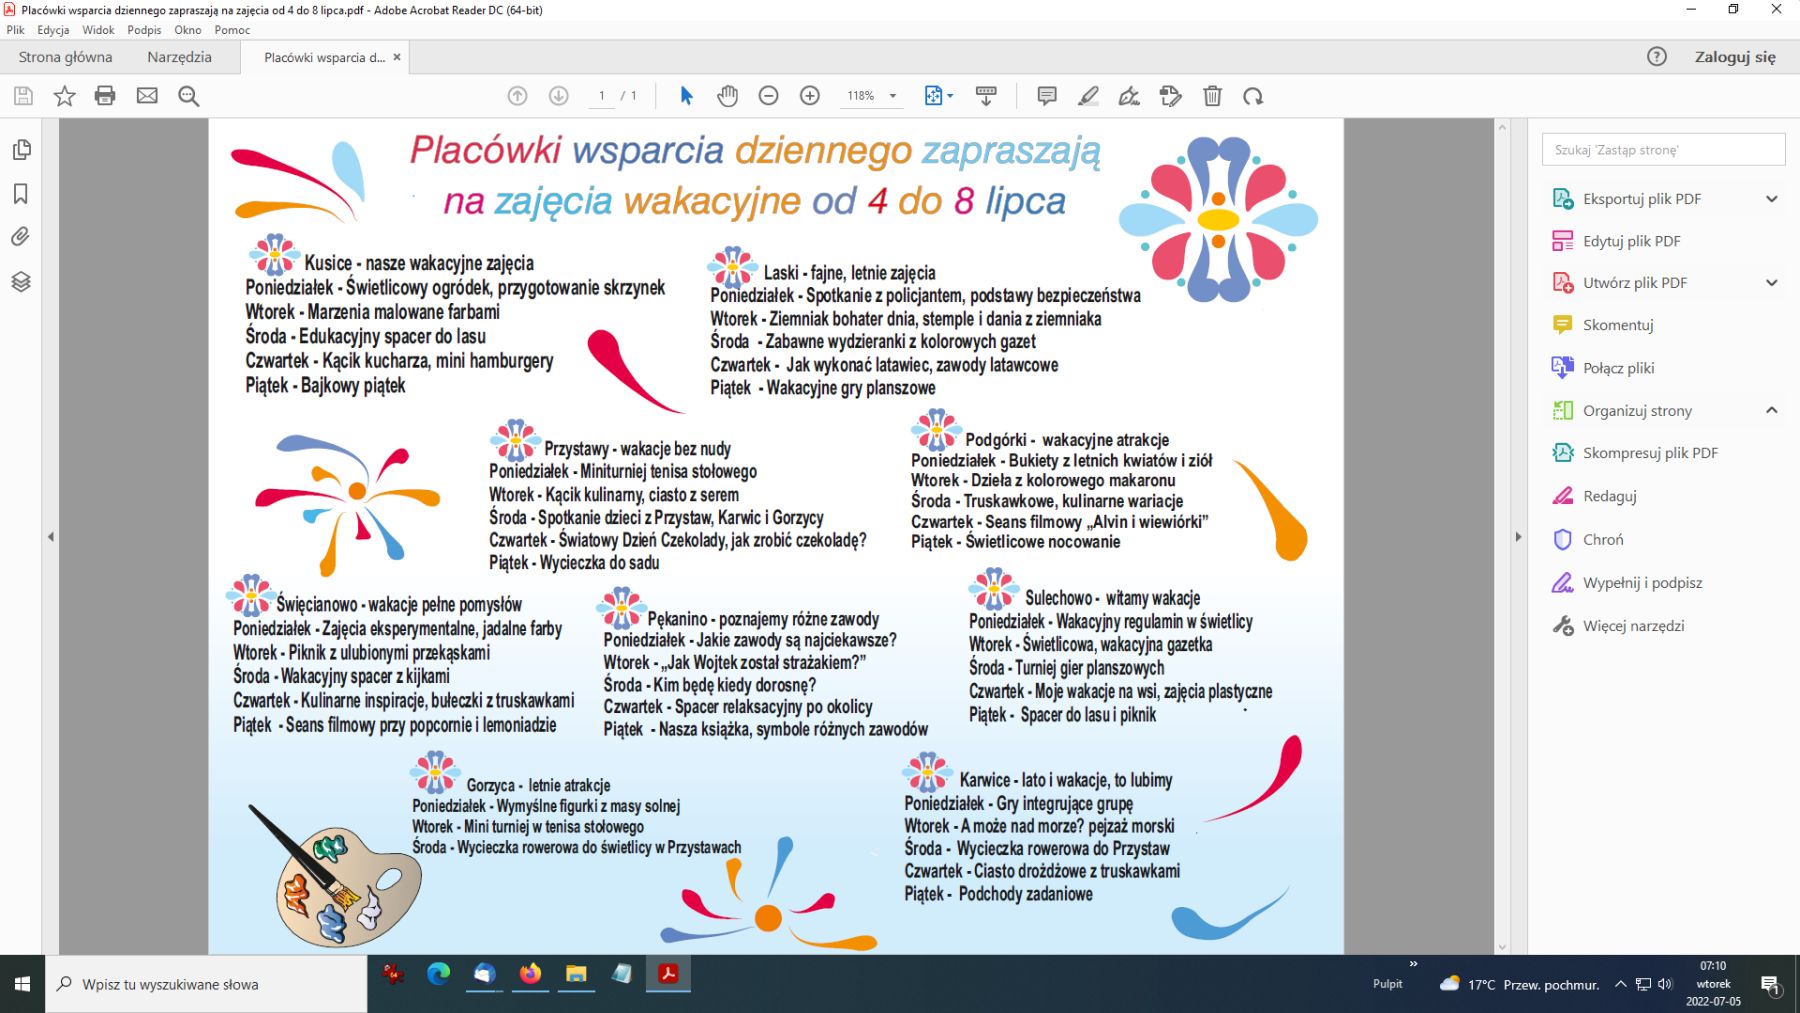Viewport: 1800px width, 1013px height.
Task: Open the notification center icon
Action: point(1770,985)
